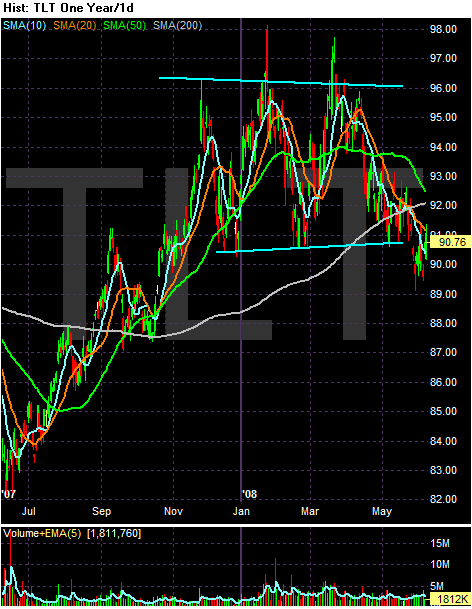Click the 5M volume axis label
The height and width of the screenshot is (609, 472).
[x=437, y=586]
